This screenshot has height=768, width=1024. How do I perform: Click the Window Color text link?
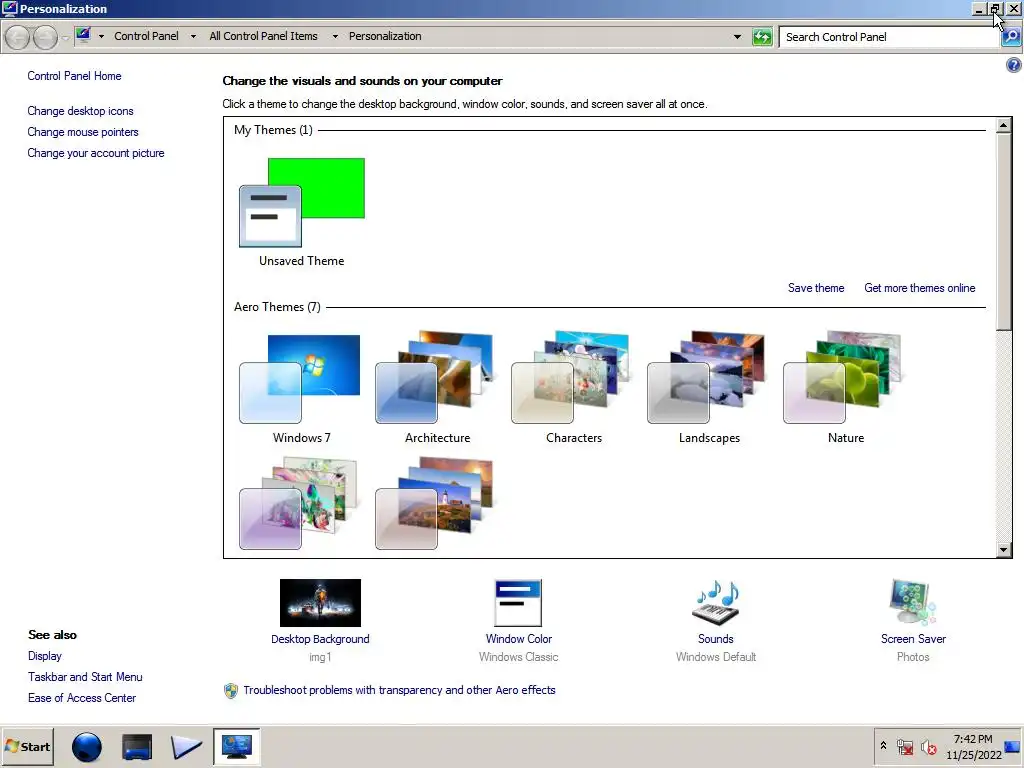tap(519, 639)
